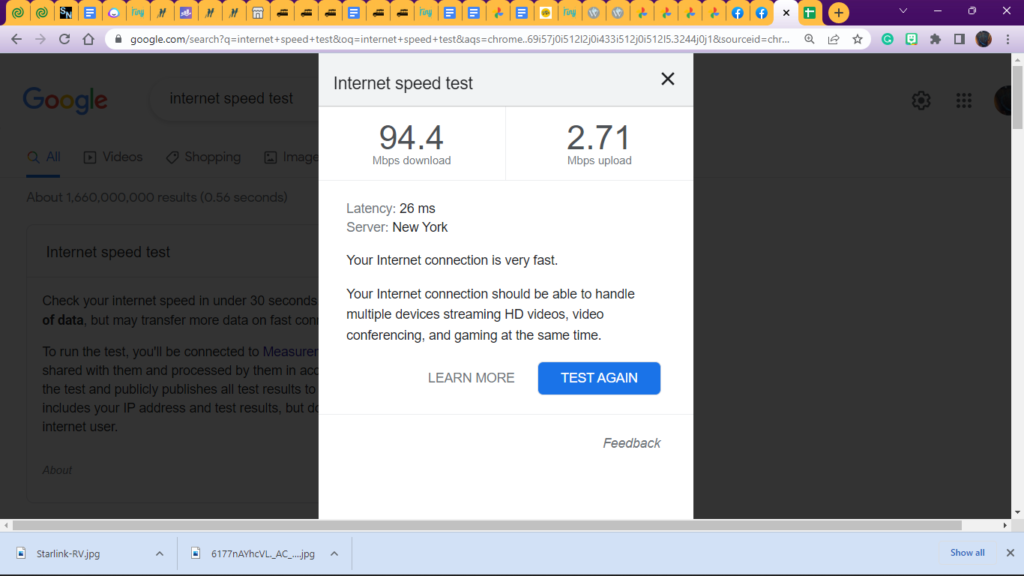The image size is (1024, 576).
Task: Click the 26 ms latency value
Action: pyautogui.click(x=417, y=208)
